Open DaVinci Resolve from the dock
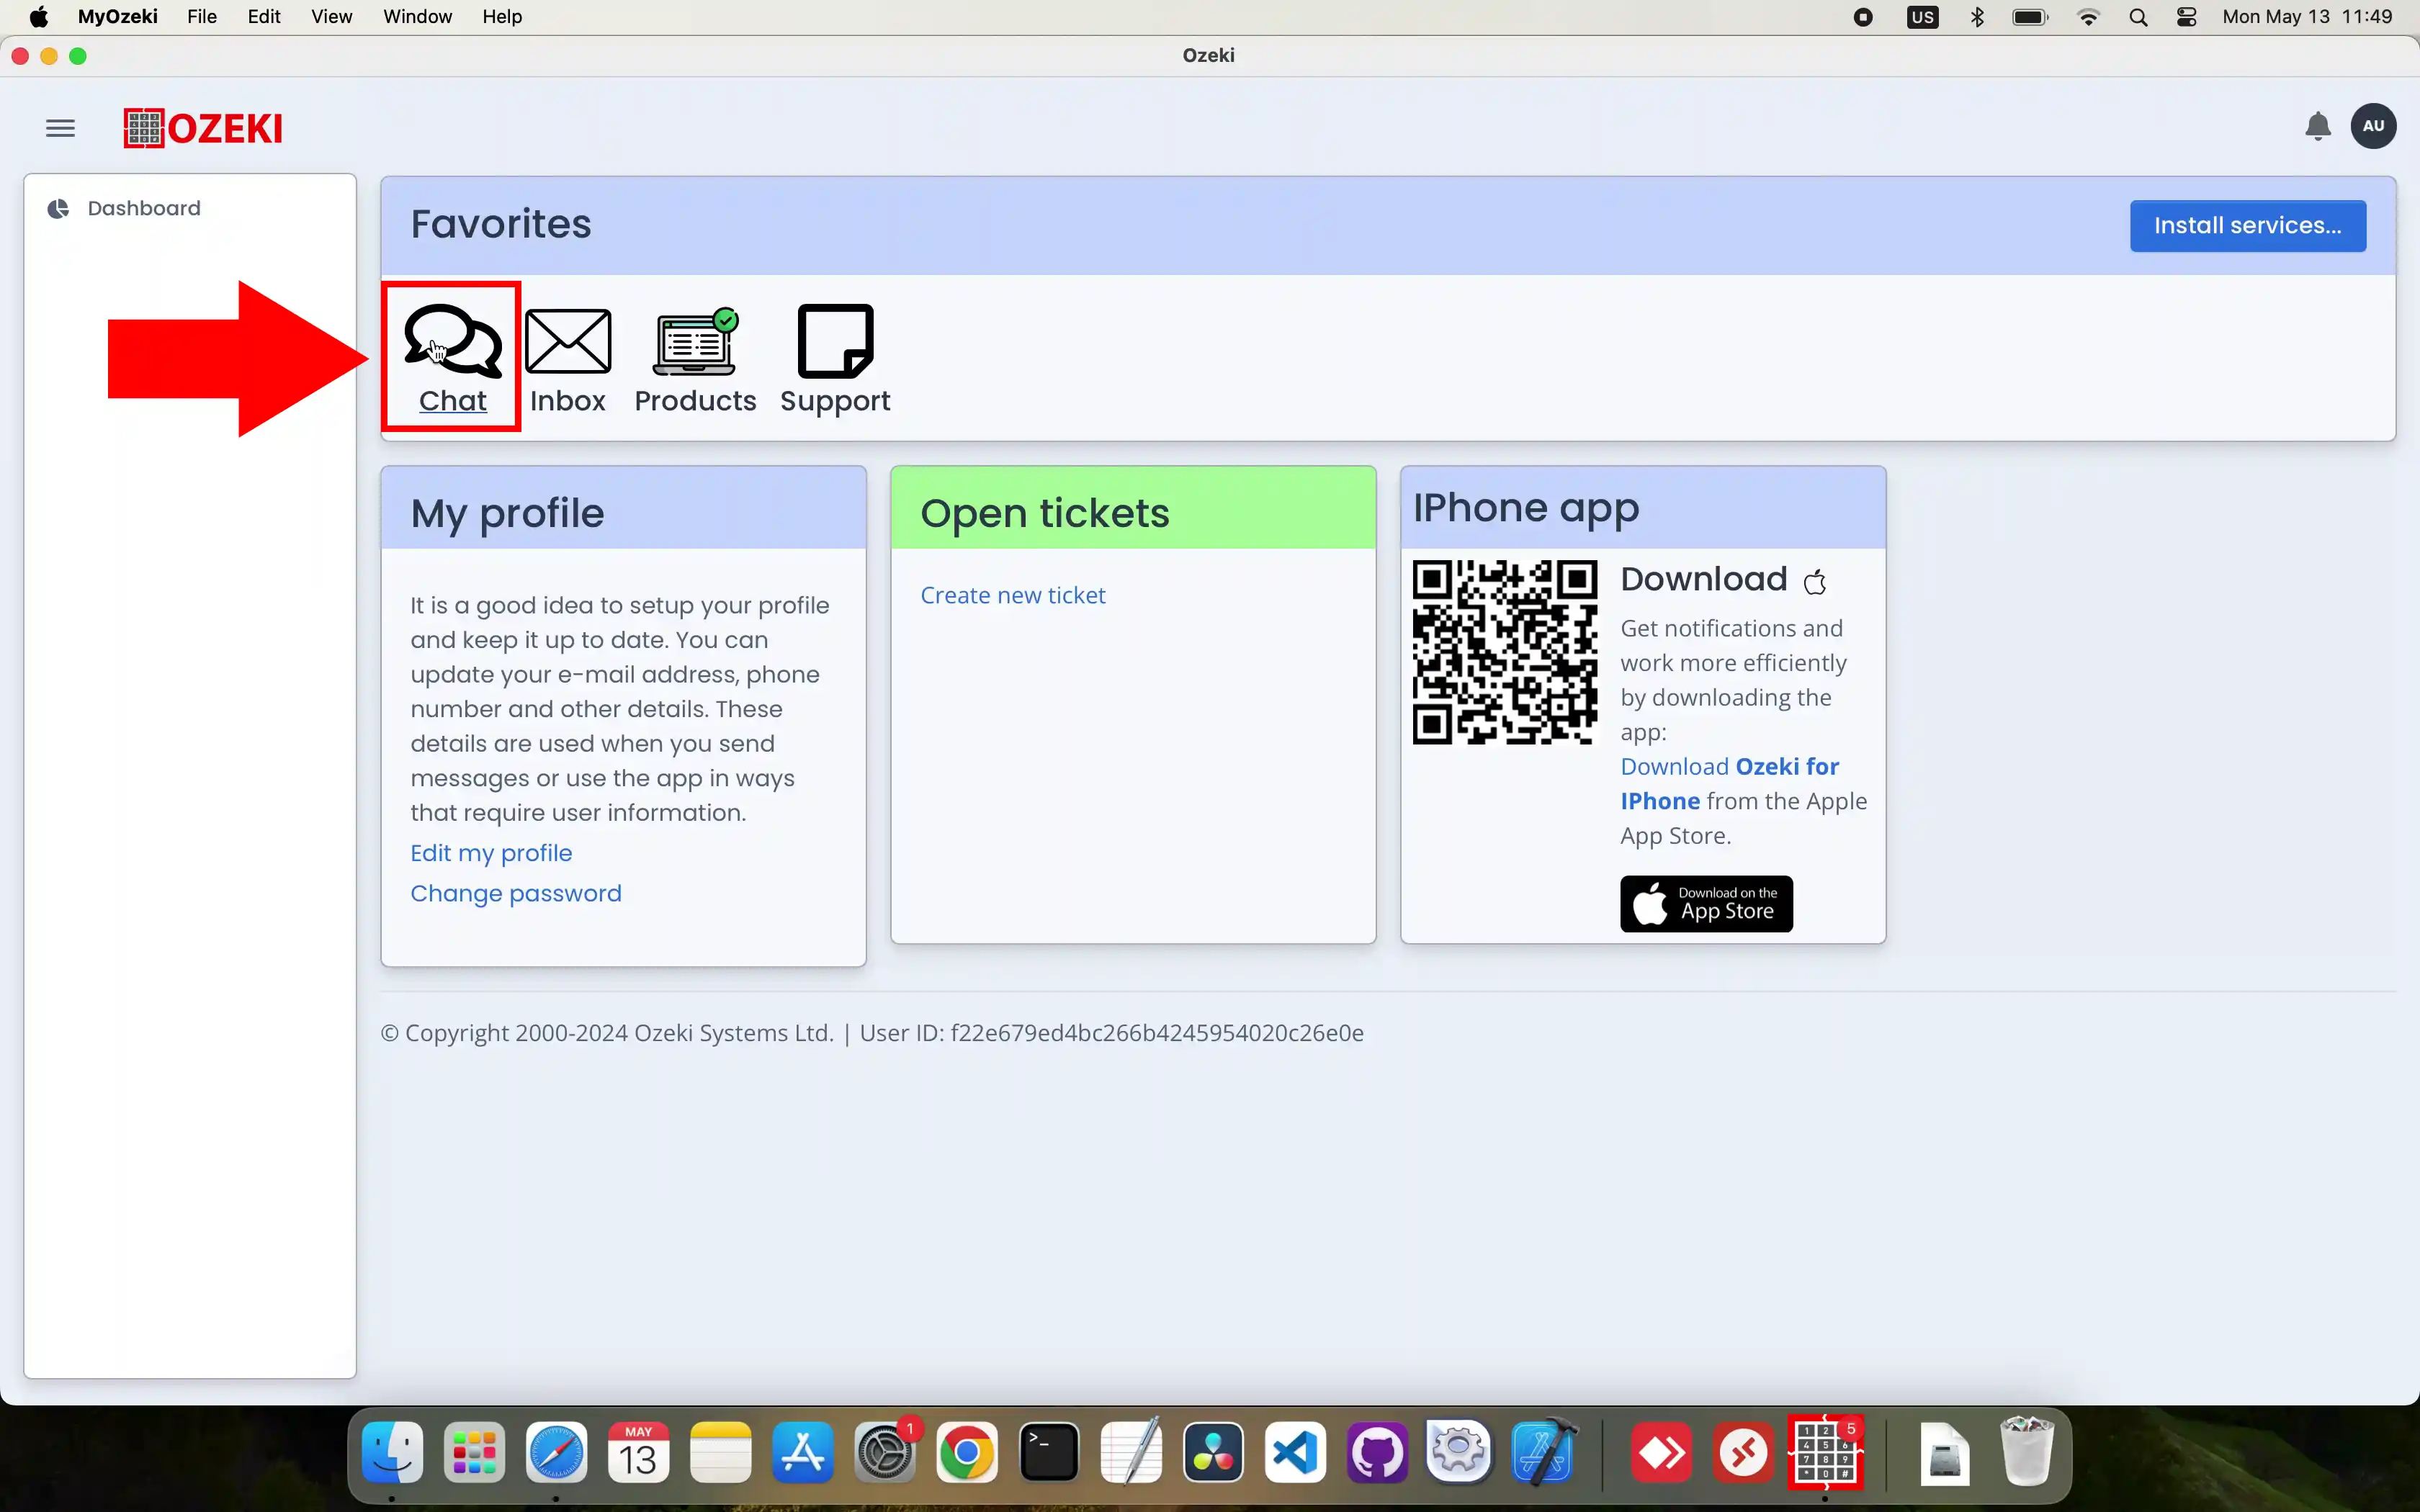 tap(1213, 1453)
